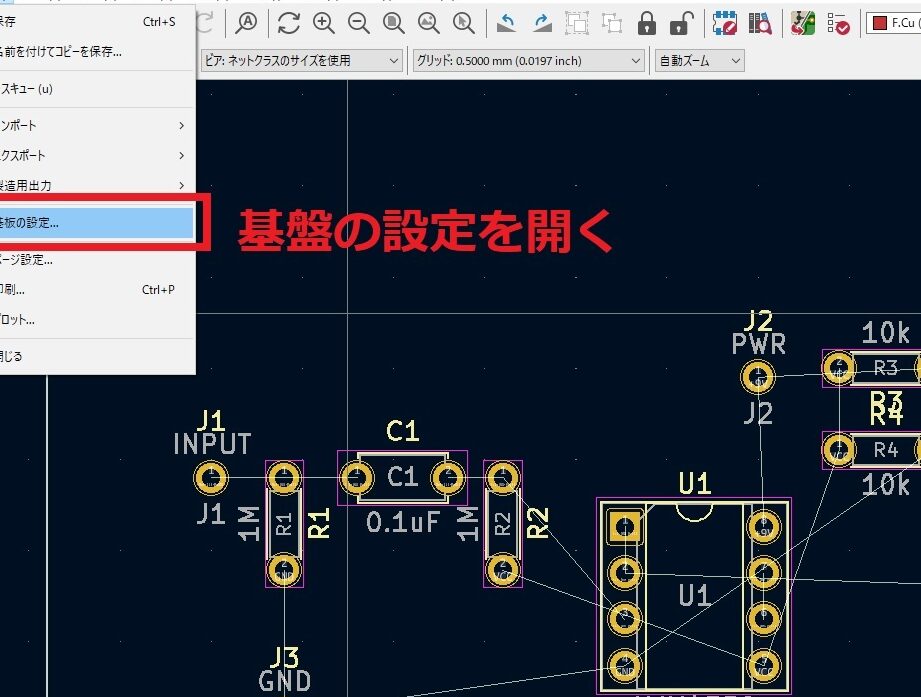Rotate selection clockwise
921x697 pixels.
542,22
